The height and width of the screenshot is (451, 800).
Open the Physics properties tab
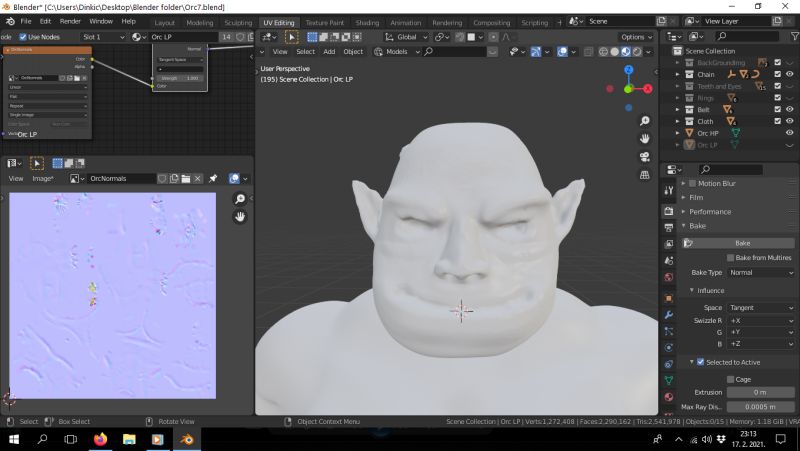tap(669, 348)
